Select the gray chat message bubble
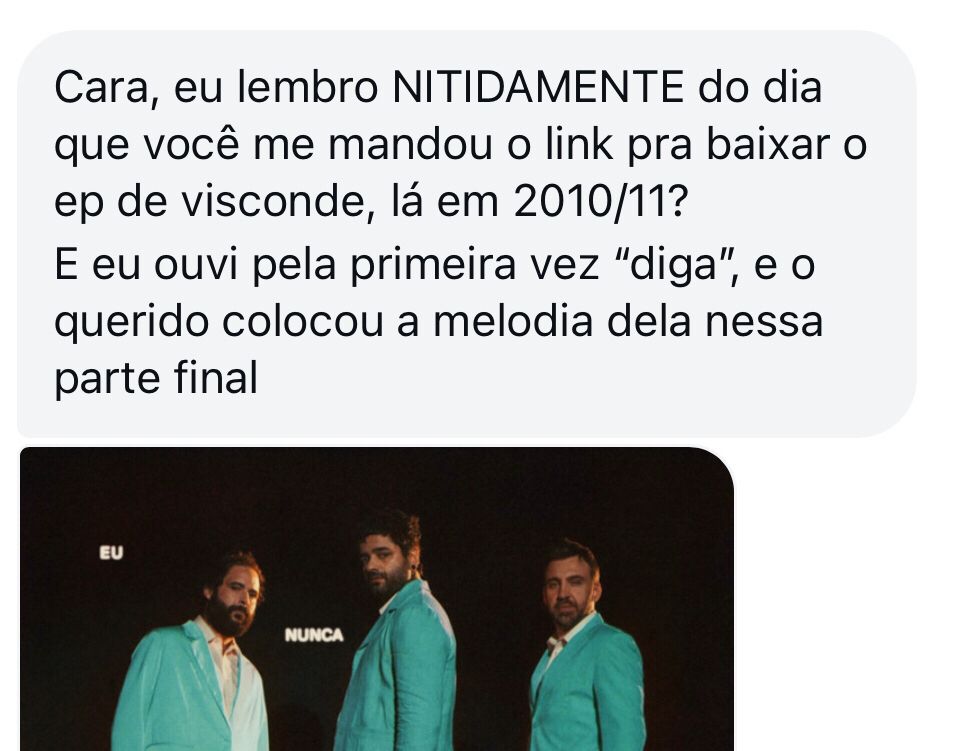The image size is (978, 751). point(467,233)
